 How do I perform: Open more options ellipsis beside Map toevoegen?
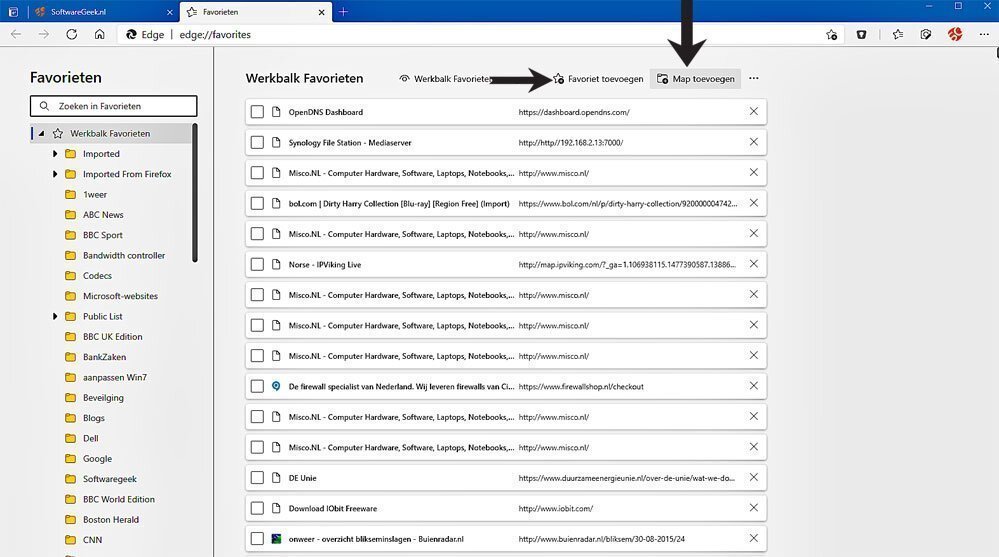tap(754, 78)
